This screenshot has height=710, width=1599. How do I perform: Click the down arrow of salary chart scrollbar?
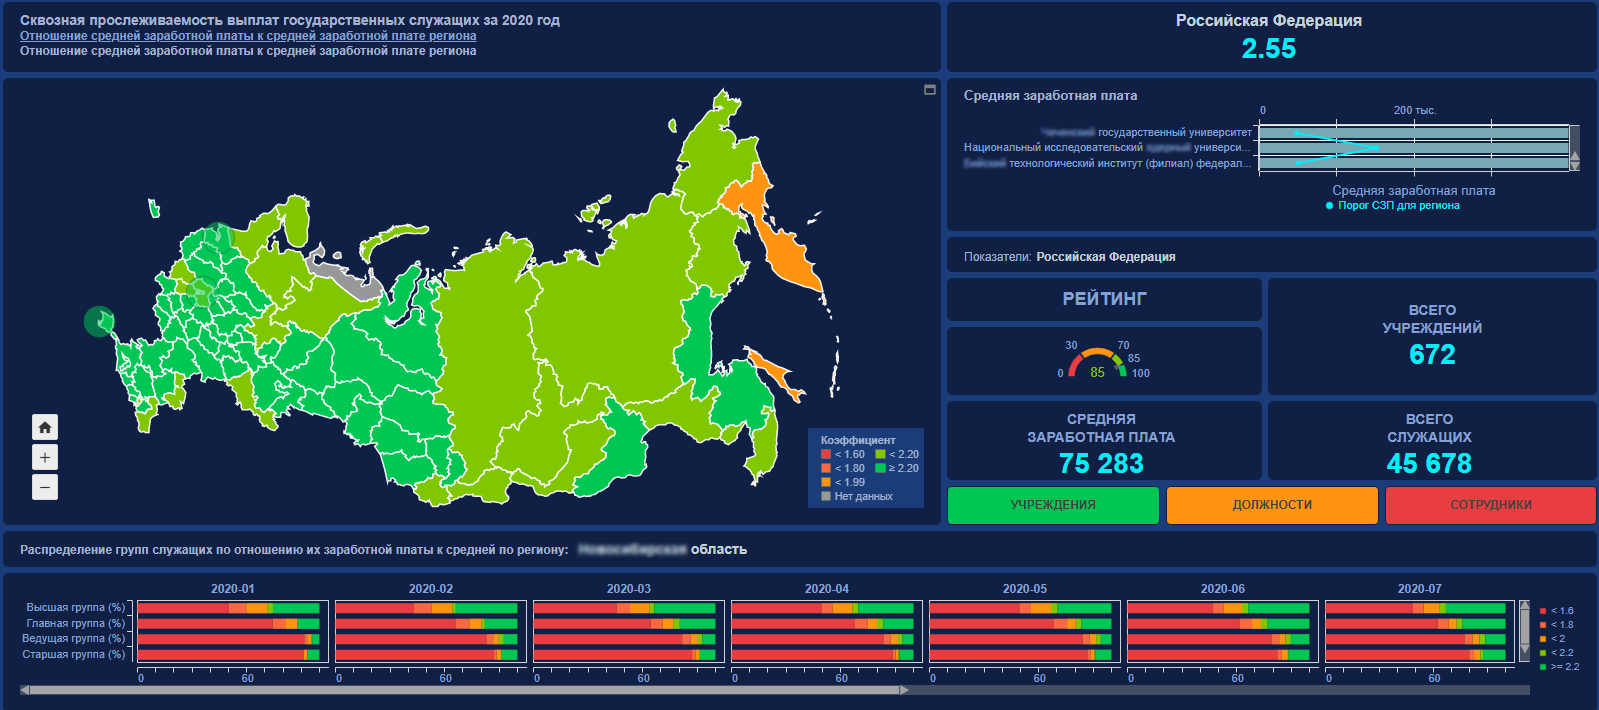pos(1575,165)
